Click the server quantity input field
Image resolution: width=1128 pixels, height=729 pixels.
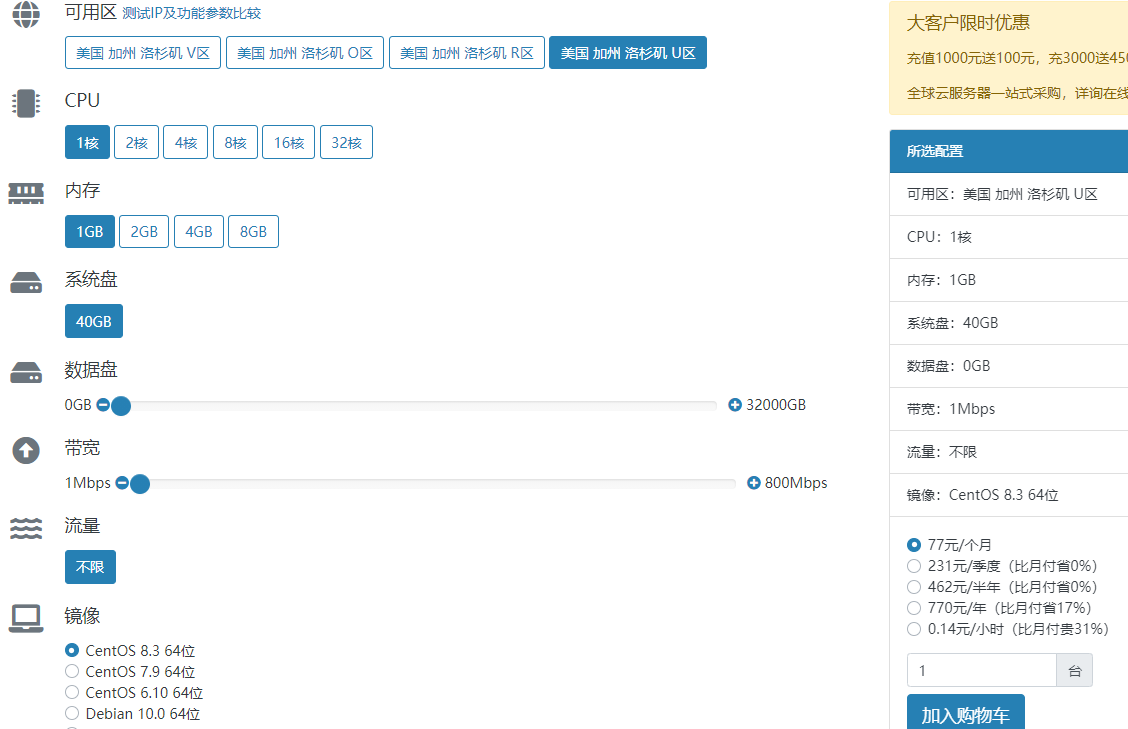pyautogui.click(x=981, y=671)
